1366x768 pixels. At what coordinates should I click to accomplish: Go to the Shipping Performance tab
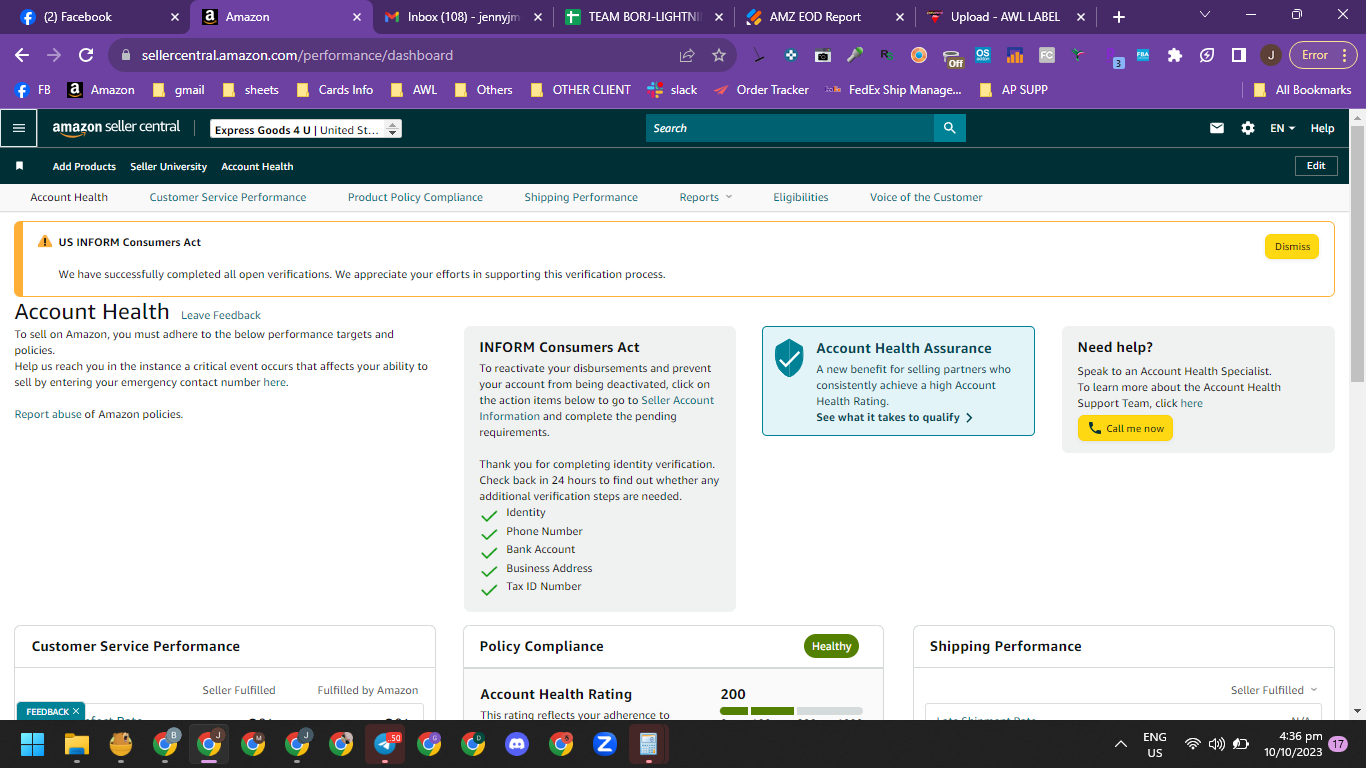pyautogui.click(x=581, y=197)
